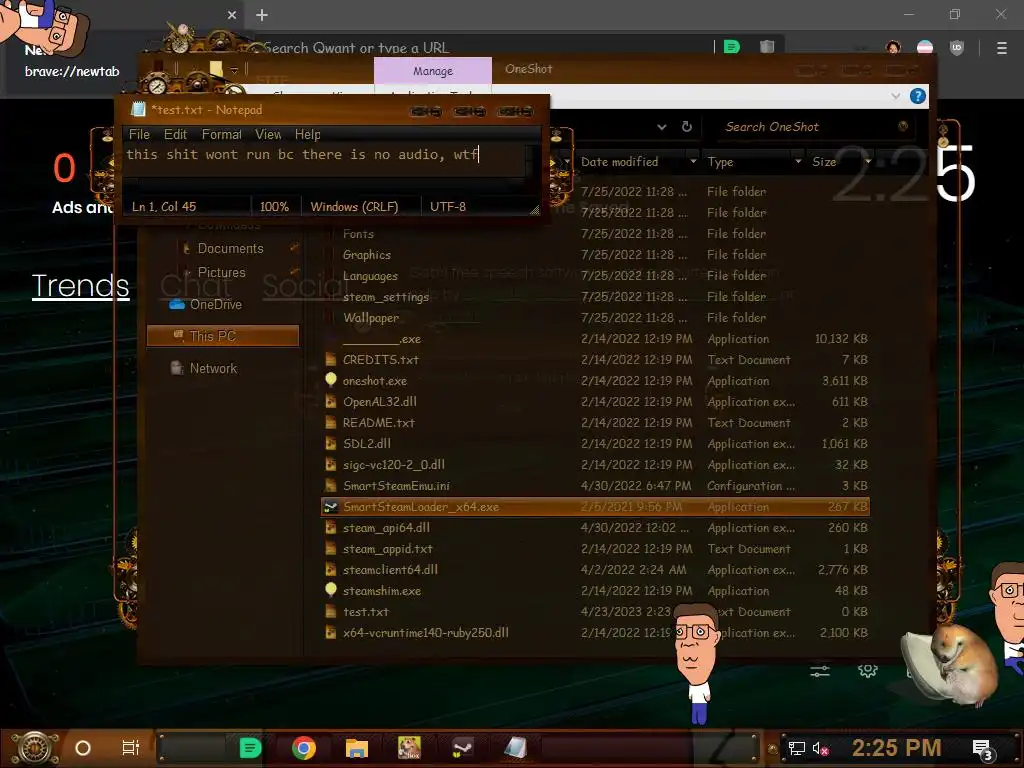The width and height of the screenshot is (1024, 768).
Task: Select Documents in navigation pane
Action: pyautogui.click(x=230, y=248)
